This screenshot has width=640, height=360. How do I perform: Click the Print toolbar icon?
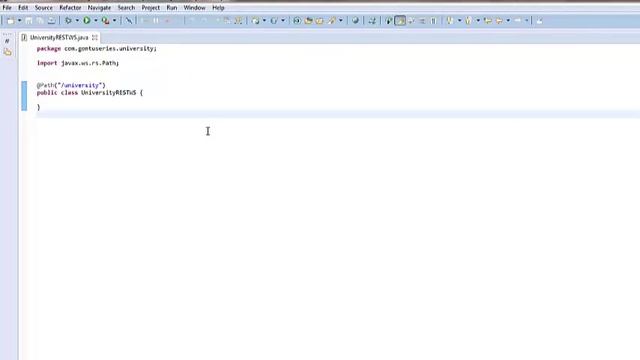tap(51, 20)
